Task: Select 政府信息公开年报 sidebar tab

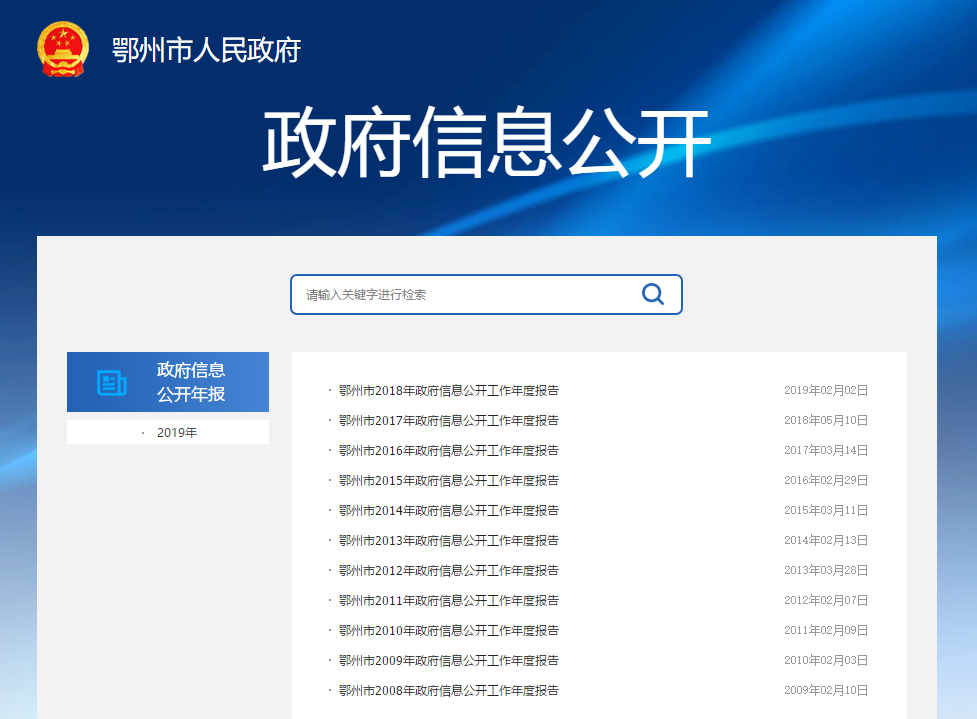Action: (168, 382)
